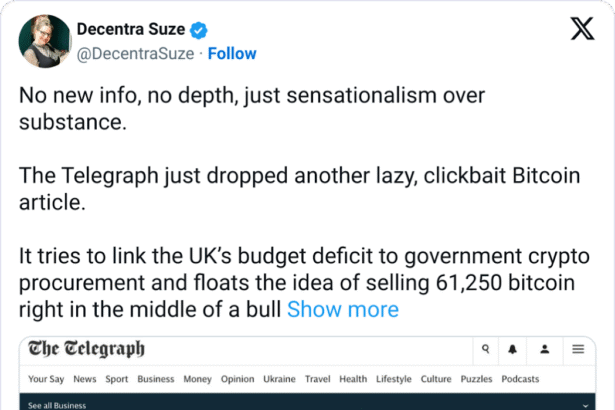Click the @DecentraSuze handle
The image size is (615, 410).
coord(136,53)
